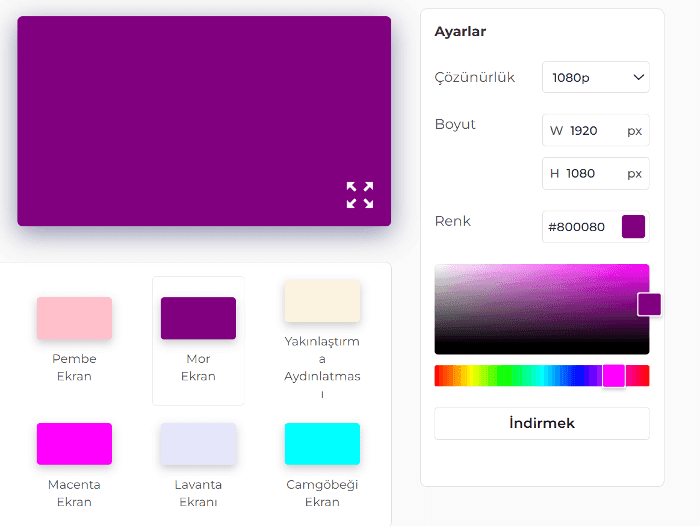Click the hex color field #800080
Viewport: 700px width, 526px height.
pyautogui.click(x=577, y=227)
